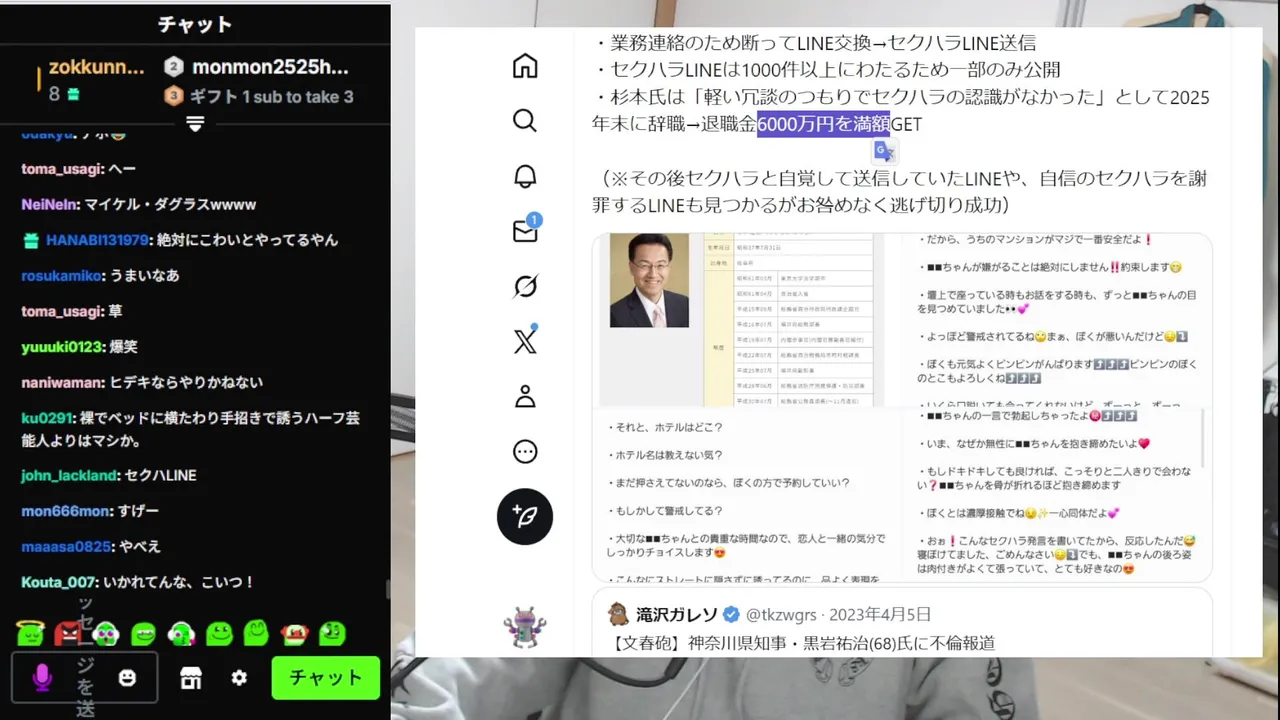1280x720 pixels.
Task: Click the verified badge beside 滝沢ガレソ
Action: (732, 614)
